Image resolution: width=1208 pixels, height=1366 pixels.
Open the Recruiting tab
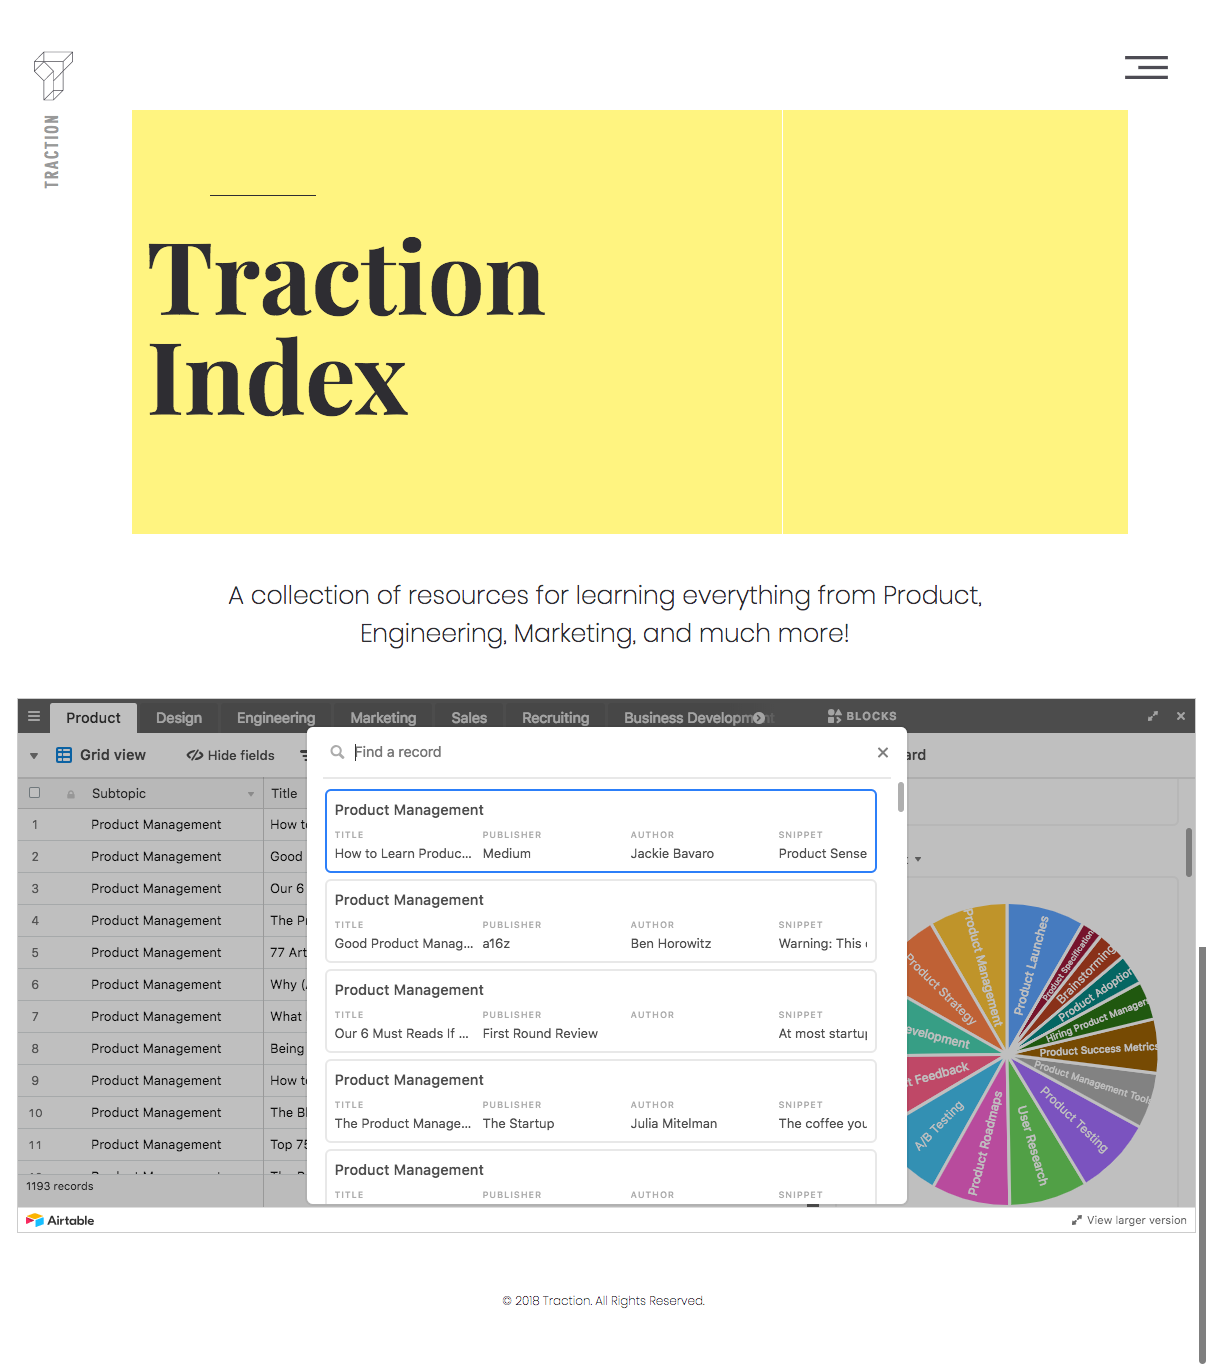(554, 717)
